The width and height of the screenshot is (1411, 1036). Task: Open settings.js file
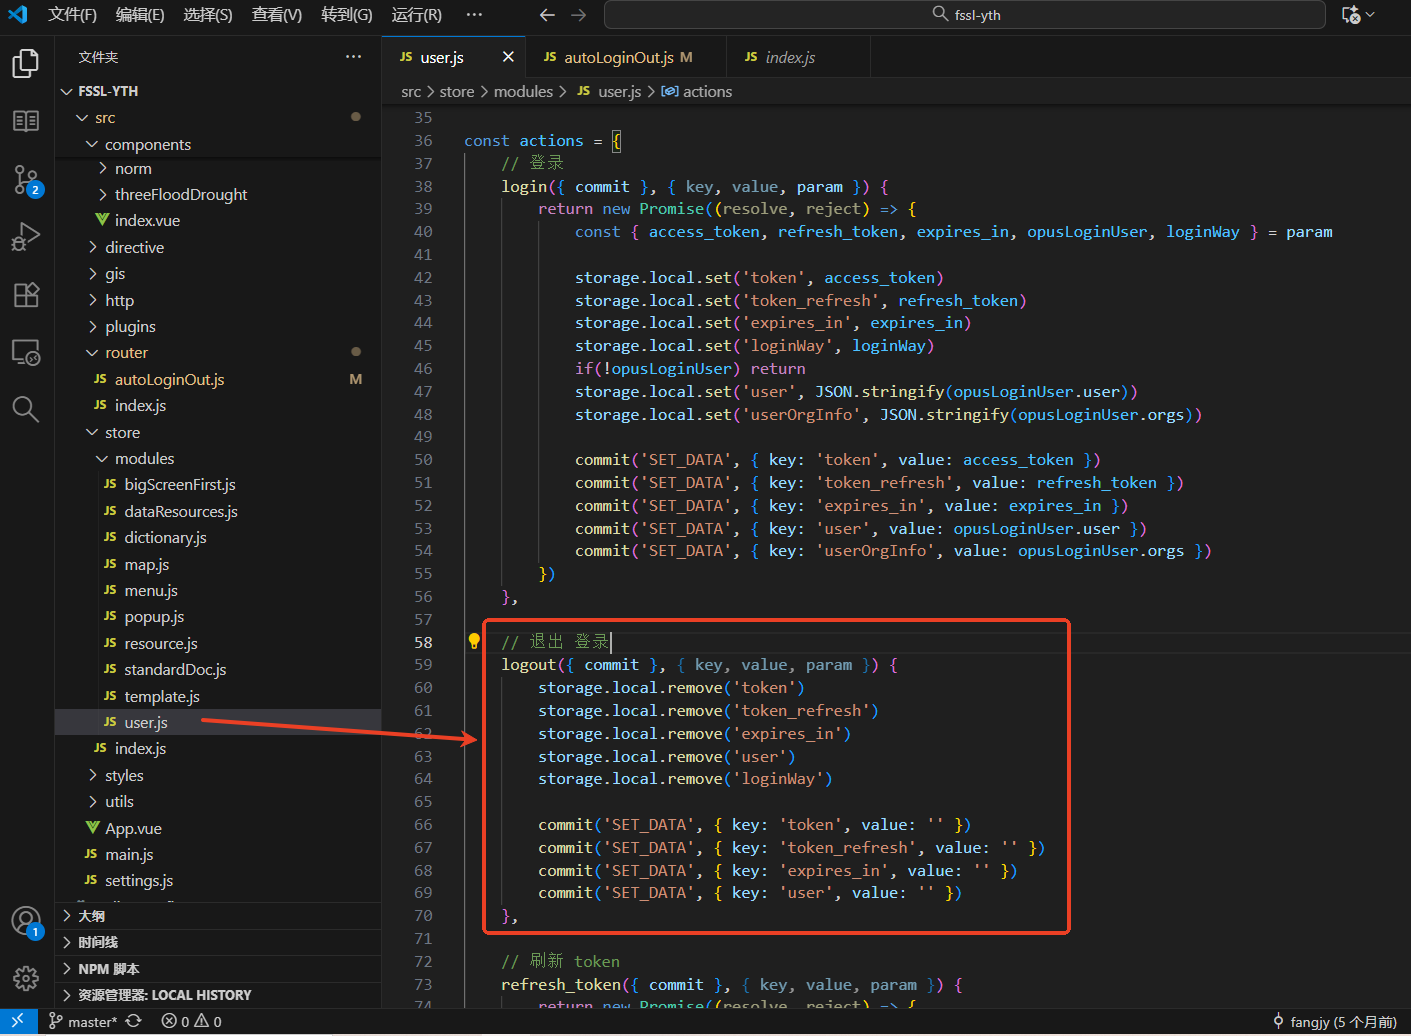coord(218,880)
